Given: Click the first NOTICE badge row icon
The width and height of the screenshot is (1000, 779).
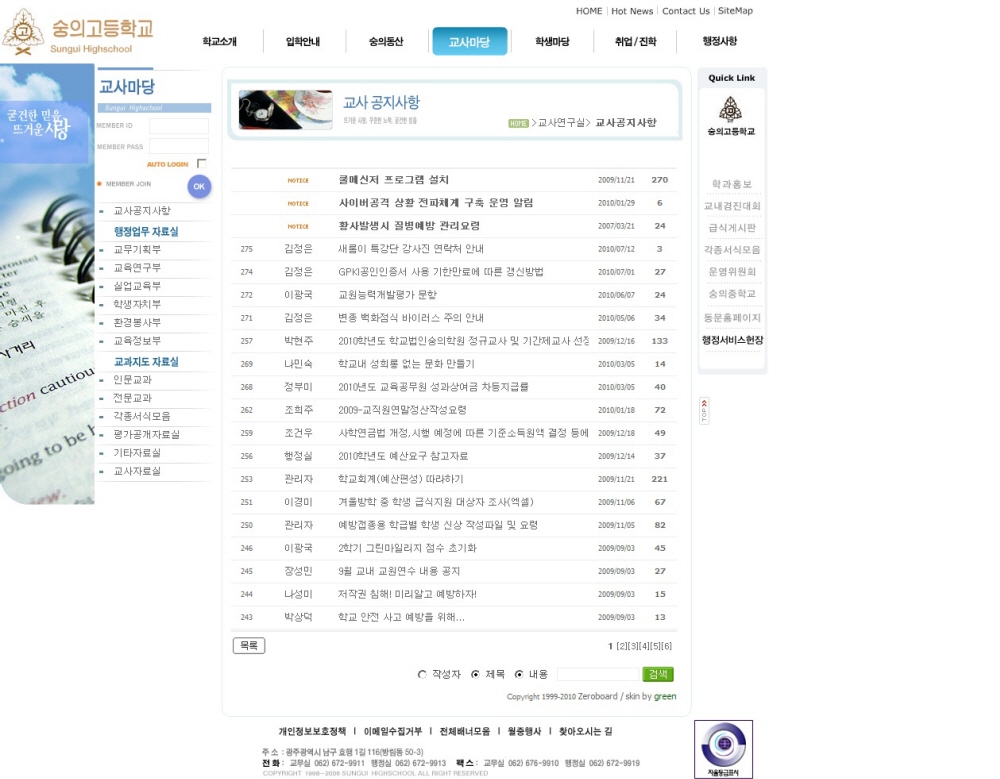Looking at the screenshot, I should 298,180.
